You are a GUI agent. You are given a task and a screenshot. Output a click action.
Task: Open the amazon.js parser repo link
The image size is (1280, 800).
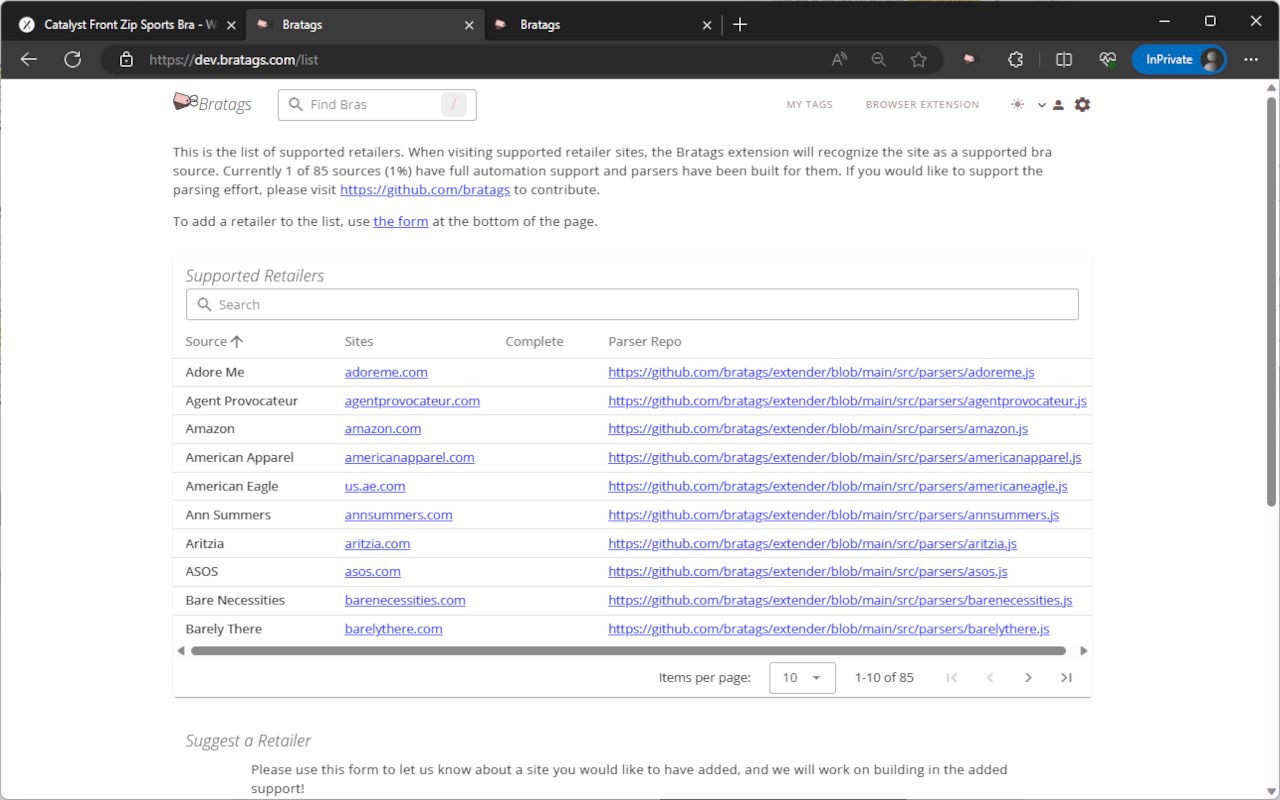[818, 428]
